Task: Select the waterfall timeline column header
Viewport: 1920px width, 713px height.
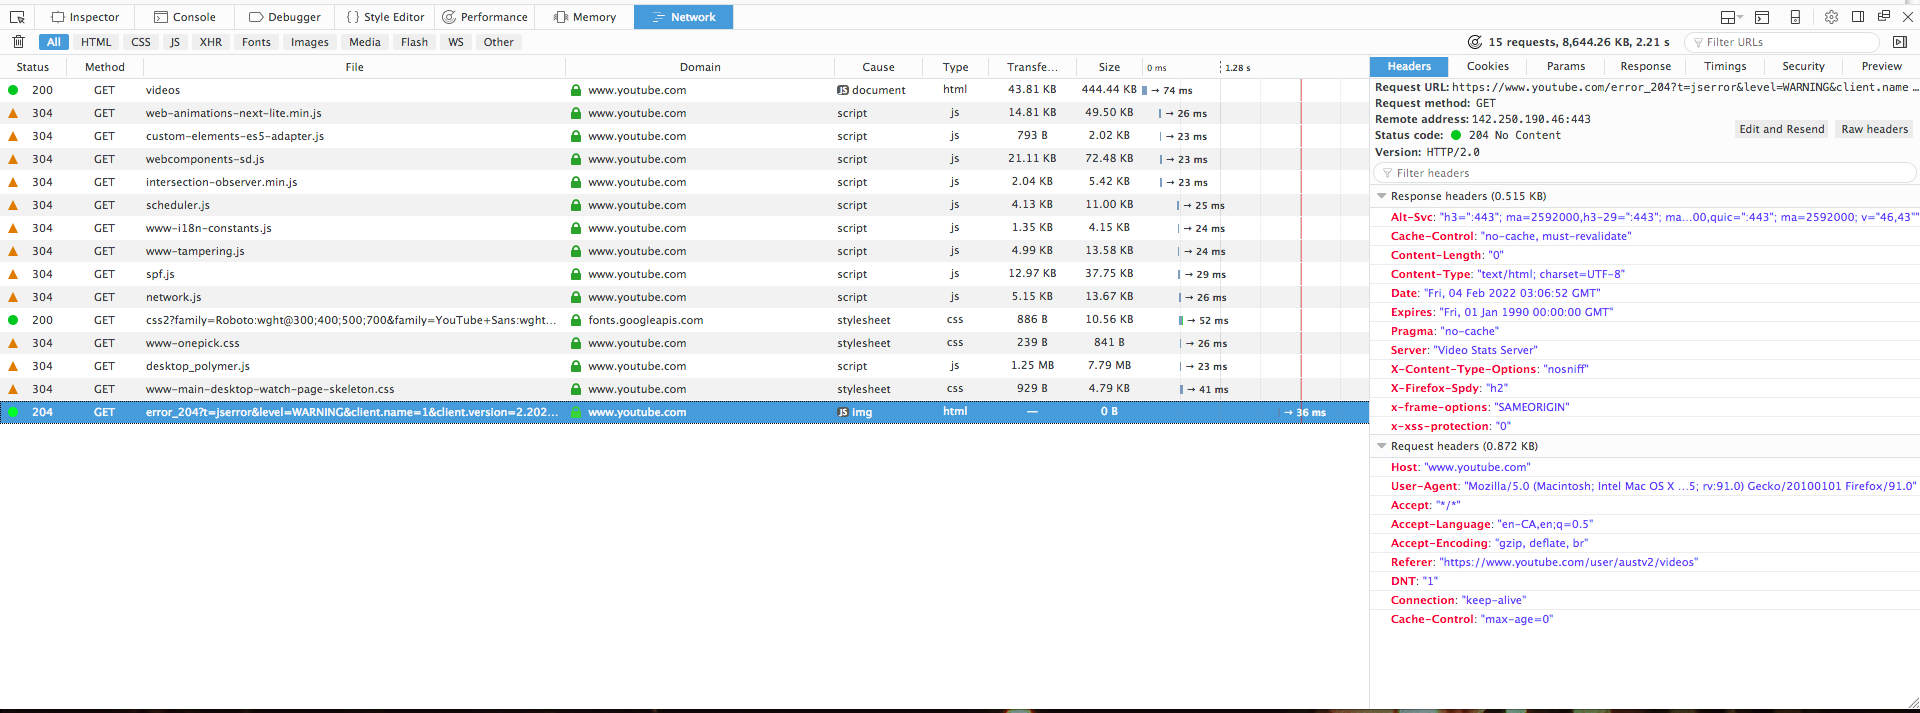Action: [1255, 67]
